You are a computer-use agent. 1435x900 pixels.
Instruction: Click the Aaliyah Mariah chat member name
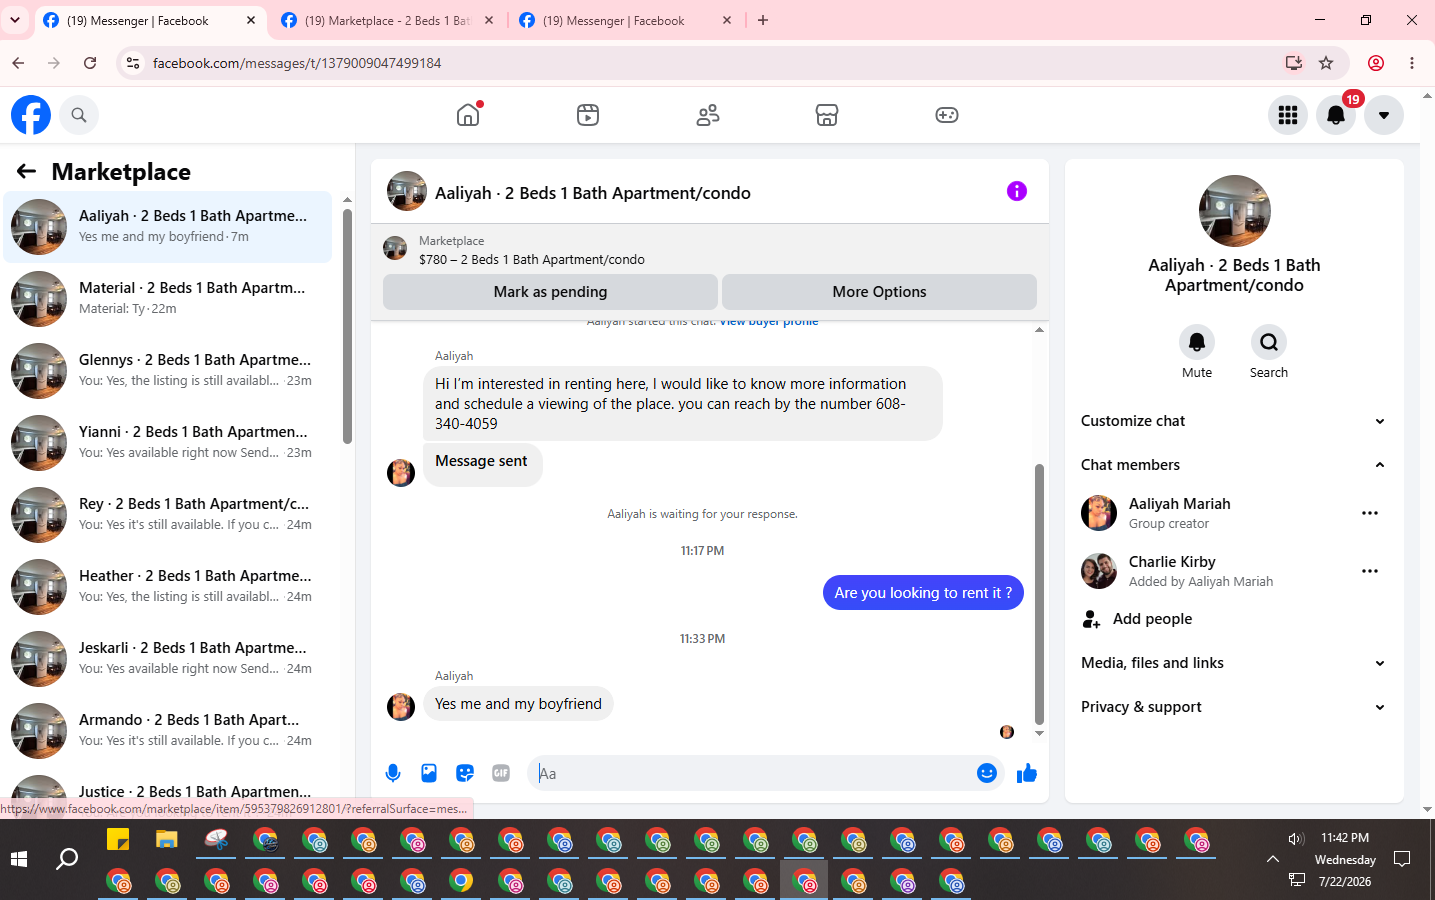tap(1180, 504)
